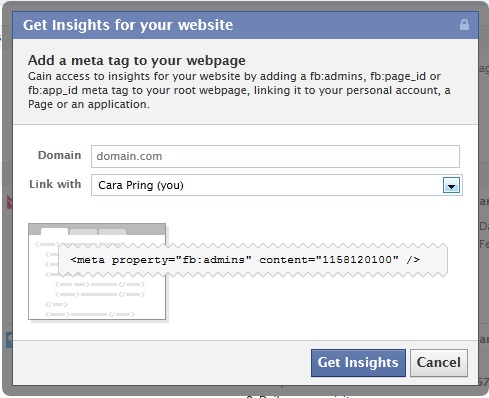The image size is (489, 398).
Task: Click the middle gray tab in the illustration
Action: pos(83,232)
